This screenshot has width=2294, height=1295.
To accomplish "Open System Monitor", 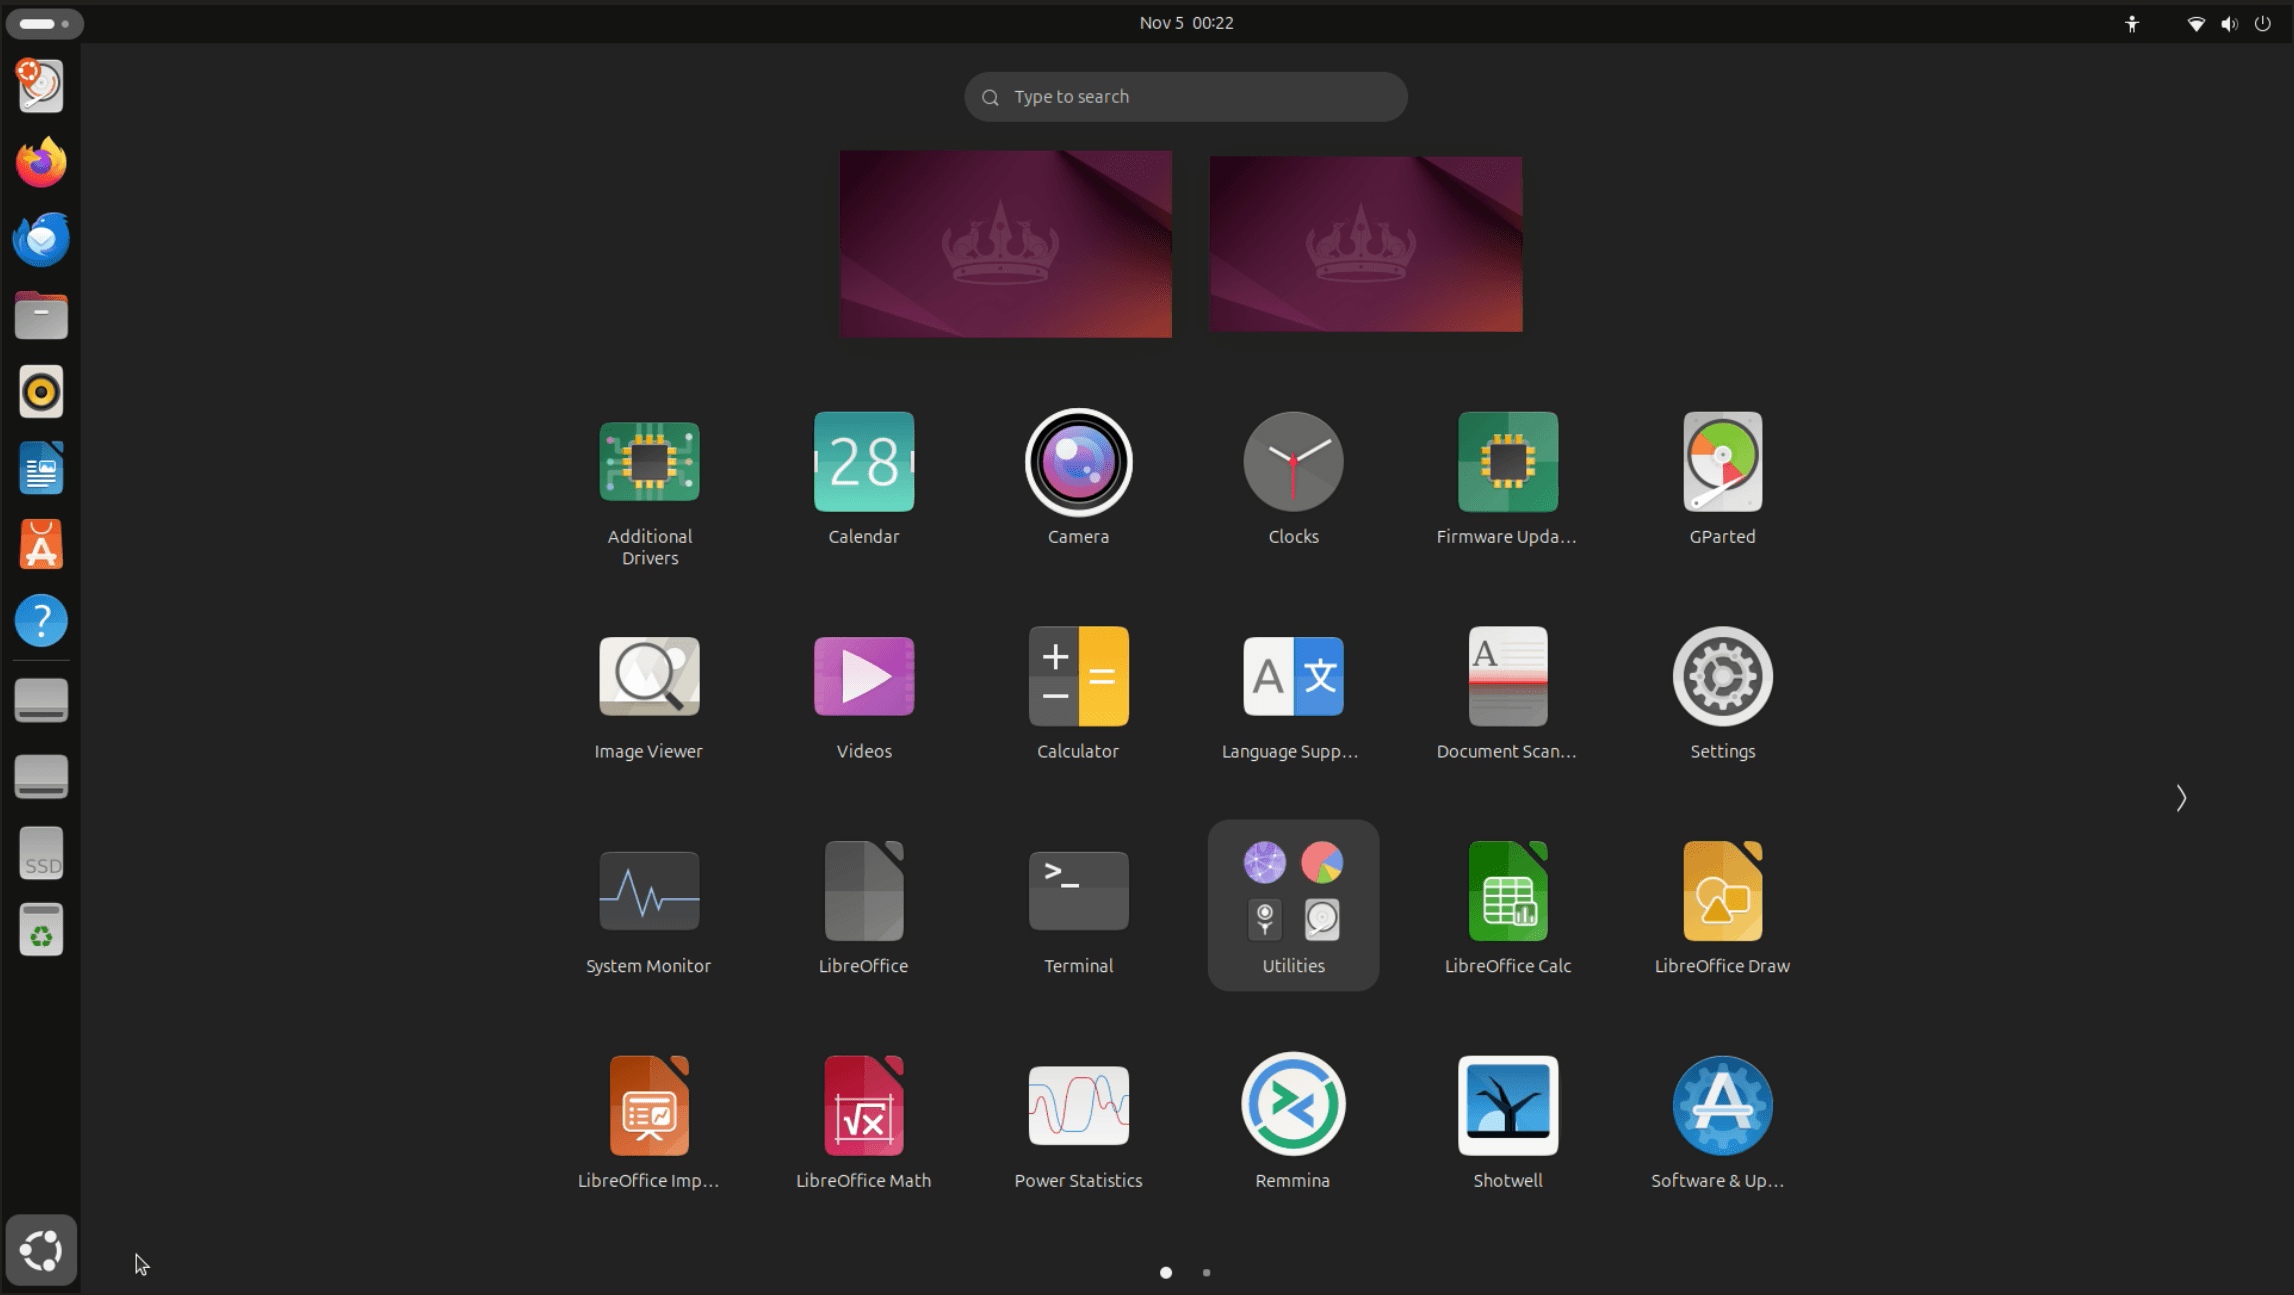I will [648, 892].
